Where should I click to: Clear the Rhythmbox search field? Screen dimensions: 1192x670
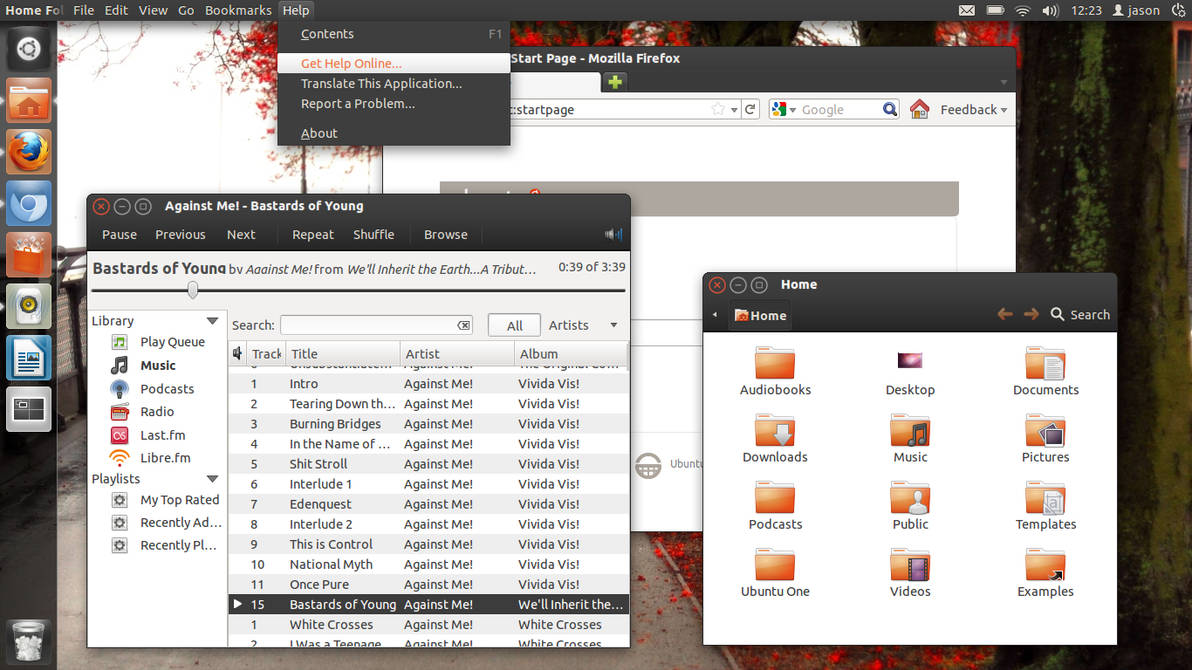tap(463, 325)
